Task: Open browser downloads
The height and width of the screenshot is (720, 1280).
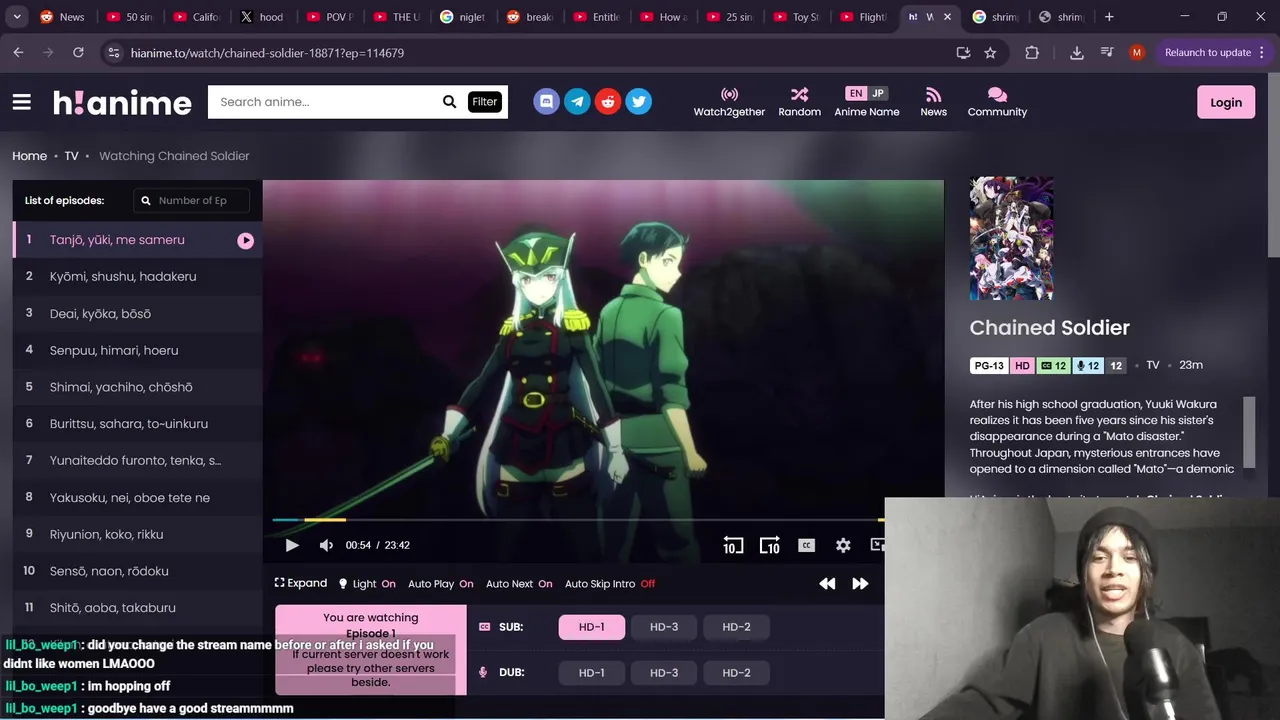Action: pyautogui.click(x=1077, y=53)
